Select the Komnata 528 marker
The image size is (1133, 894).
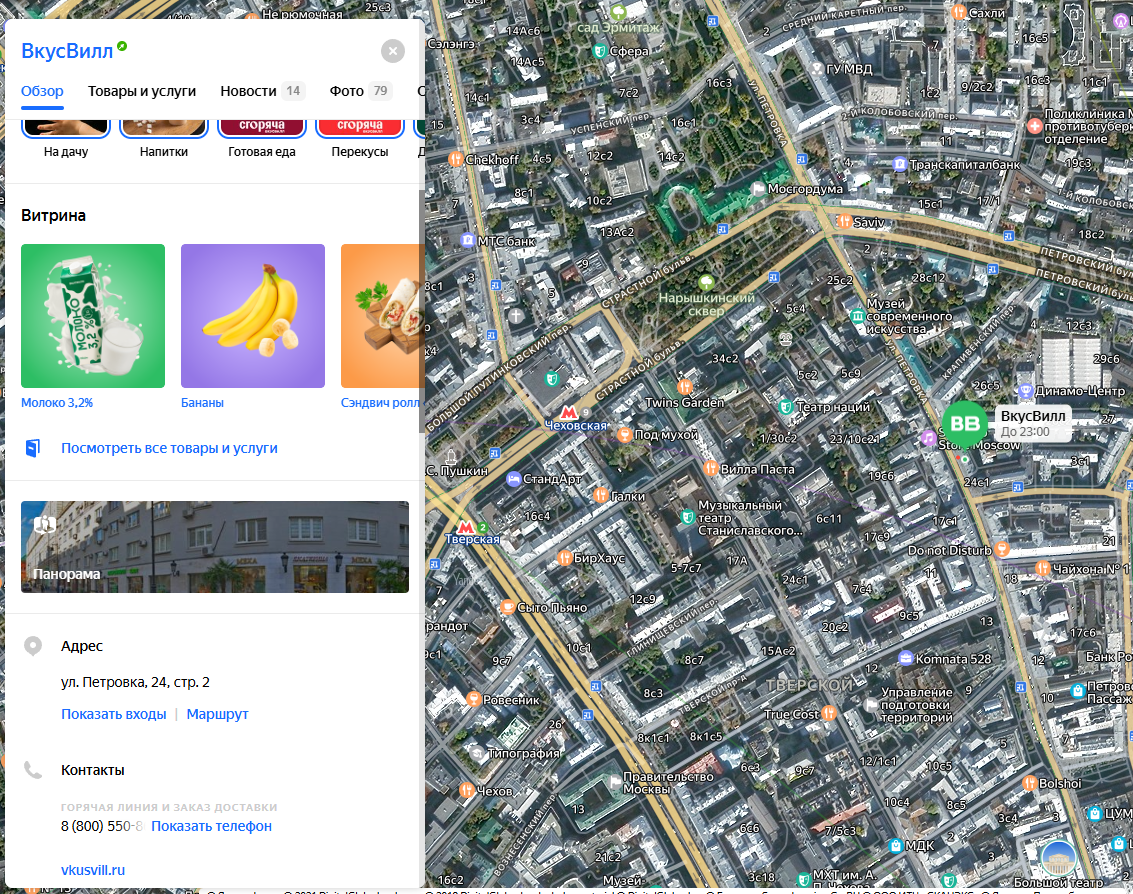(x=905, y=658)
